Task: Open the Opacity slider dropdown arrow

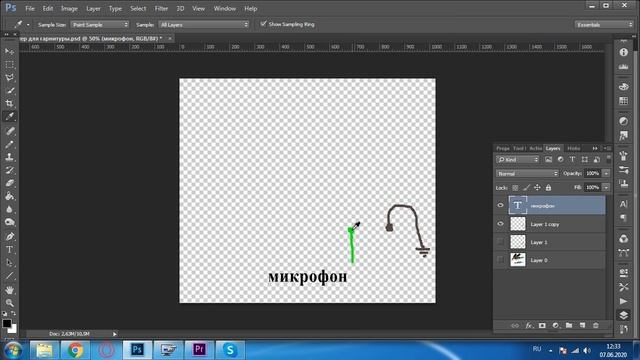Action: 607,173
